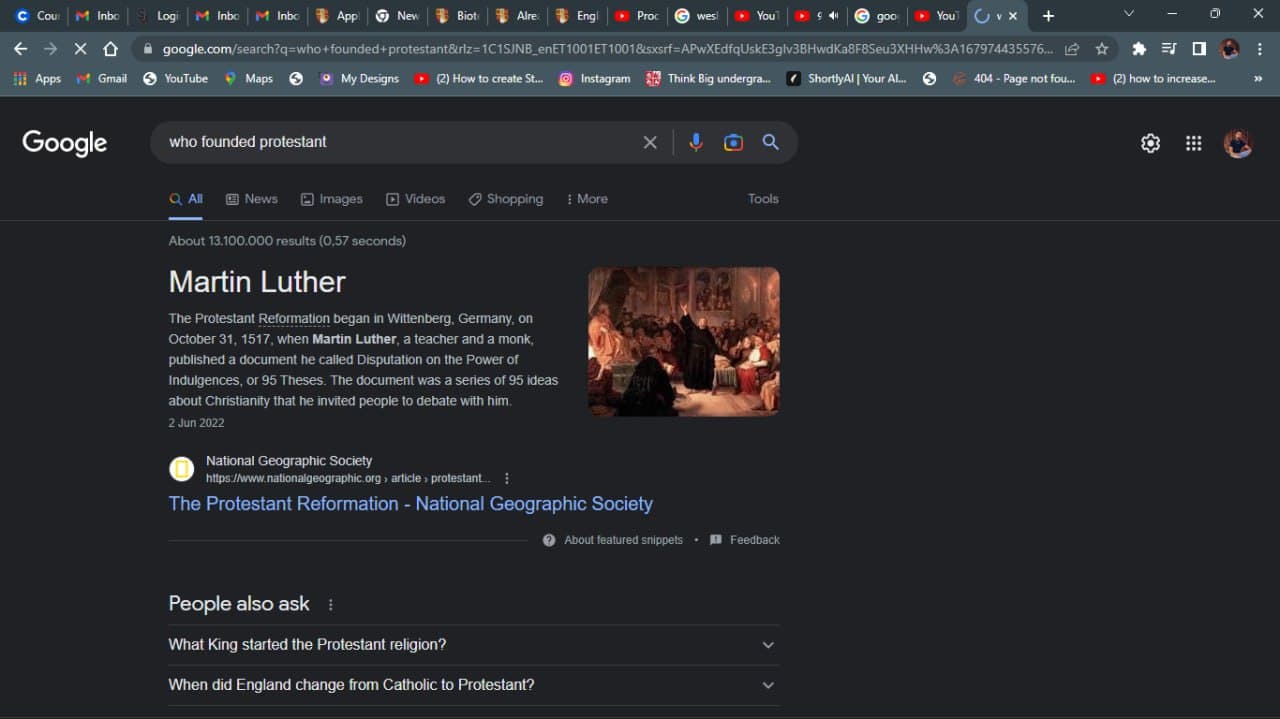
Task: Start a voice search with the microphone
Action: 696,142
